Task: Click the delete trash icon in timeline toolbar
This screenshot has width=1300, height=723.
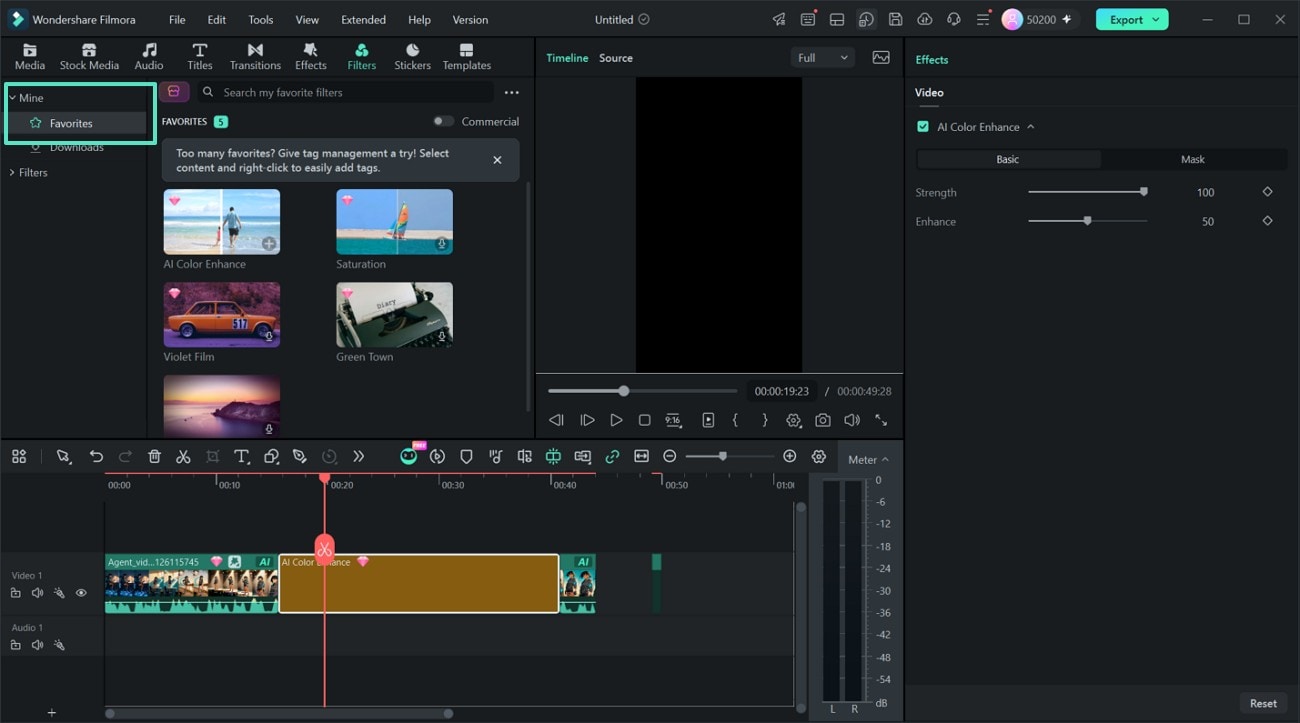Action: pyautogui.click(x=154, y=457)
